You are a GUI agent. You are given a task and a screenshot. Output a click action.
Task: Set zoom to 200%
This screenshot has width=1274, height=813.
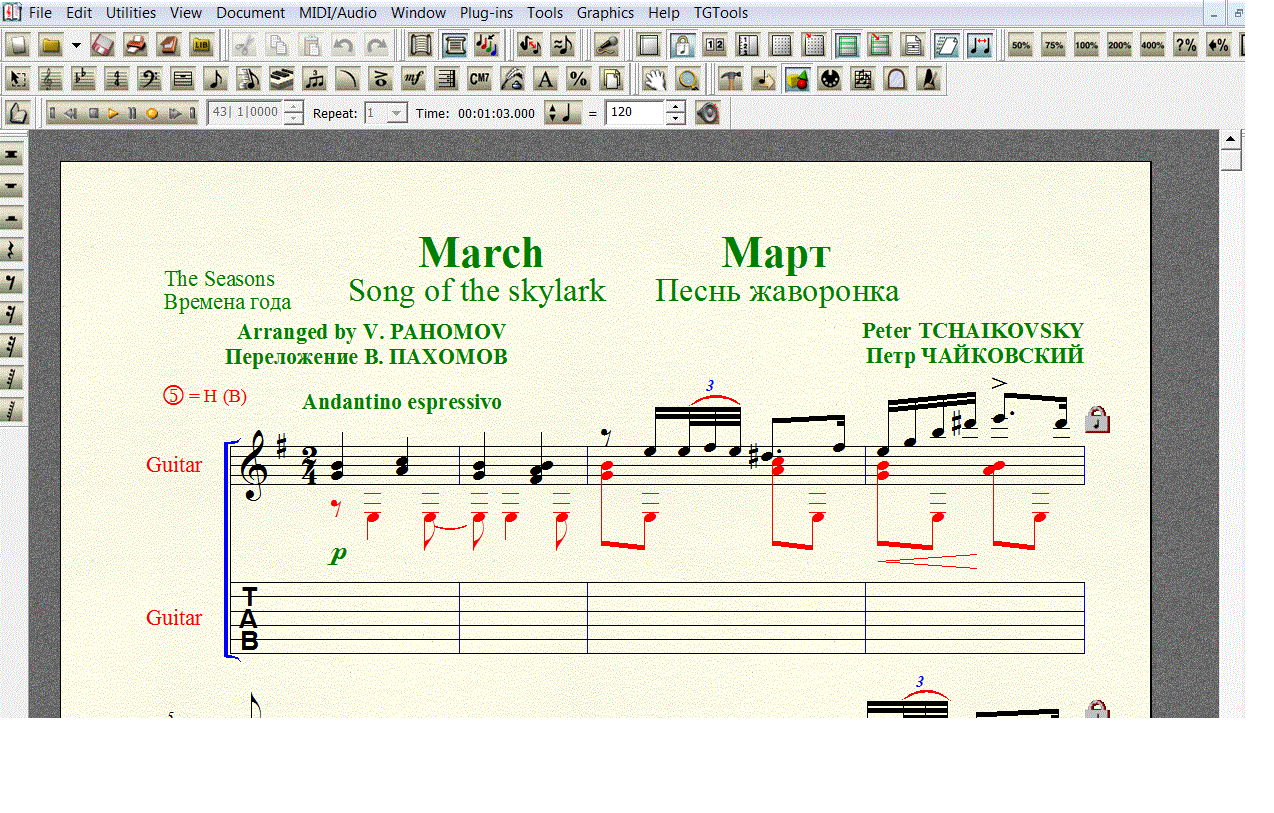coord(1119,45)
